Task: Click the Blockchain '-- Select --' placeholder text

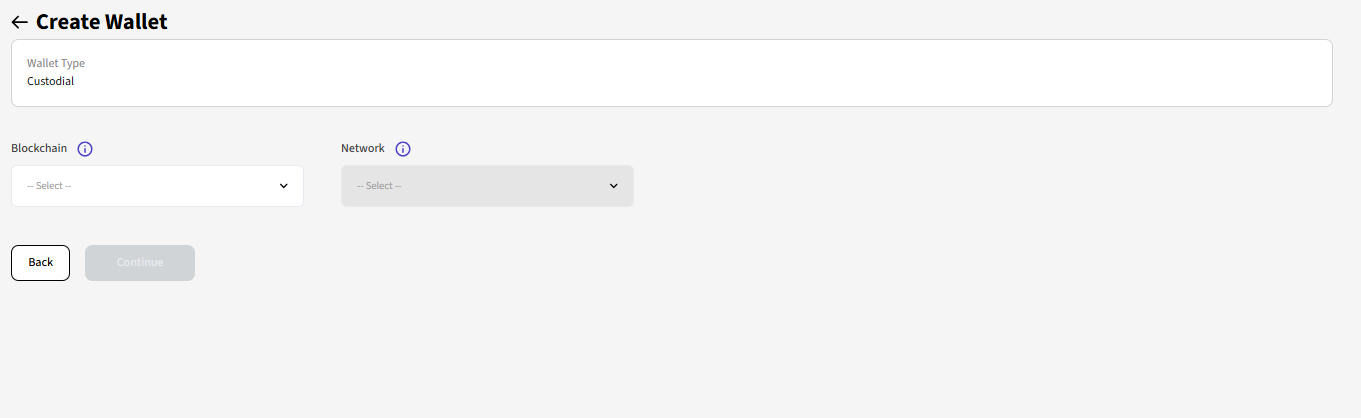Action: click(x=49, y=186)
